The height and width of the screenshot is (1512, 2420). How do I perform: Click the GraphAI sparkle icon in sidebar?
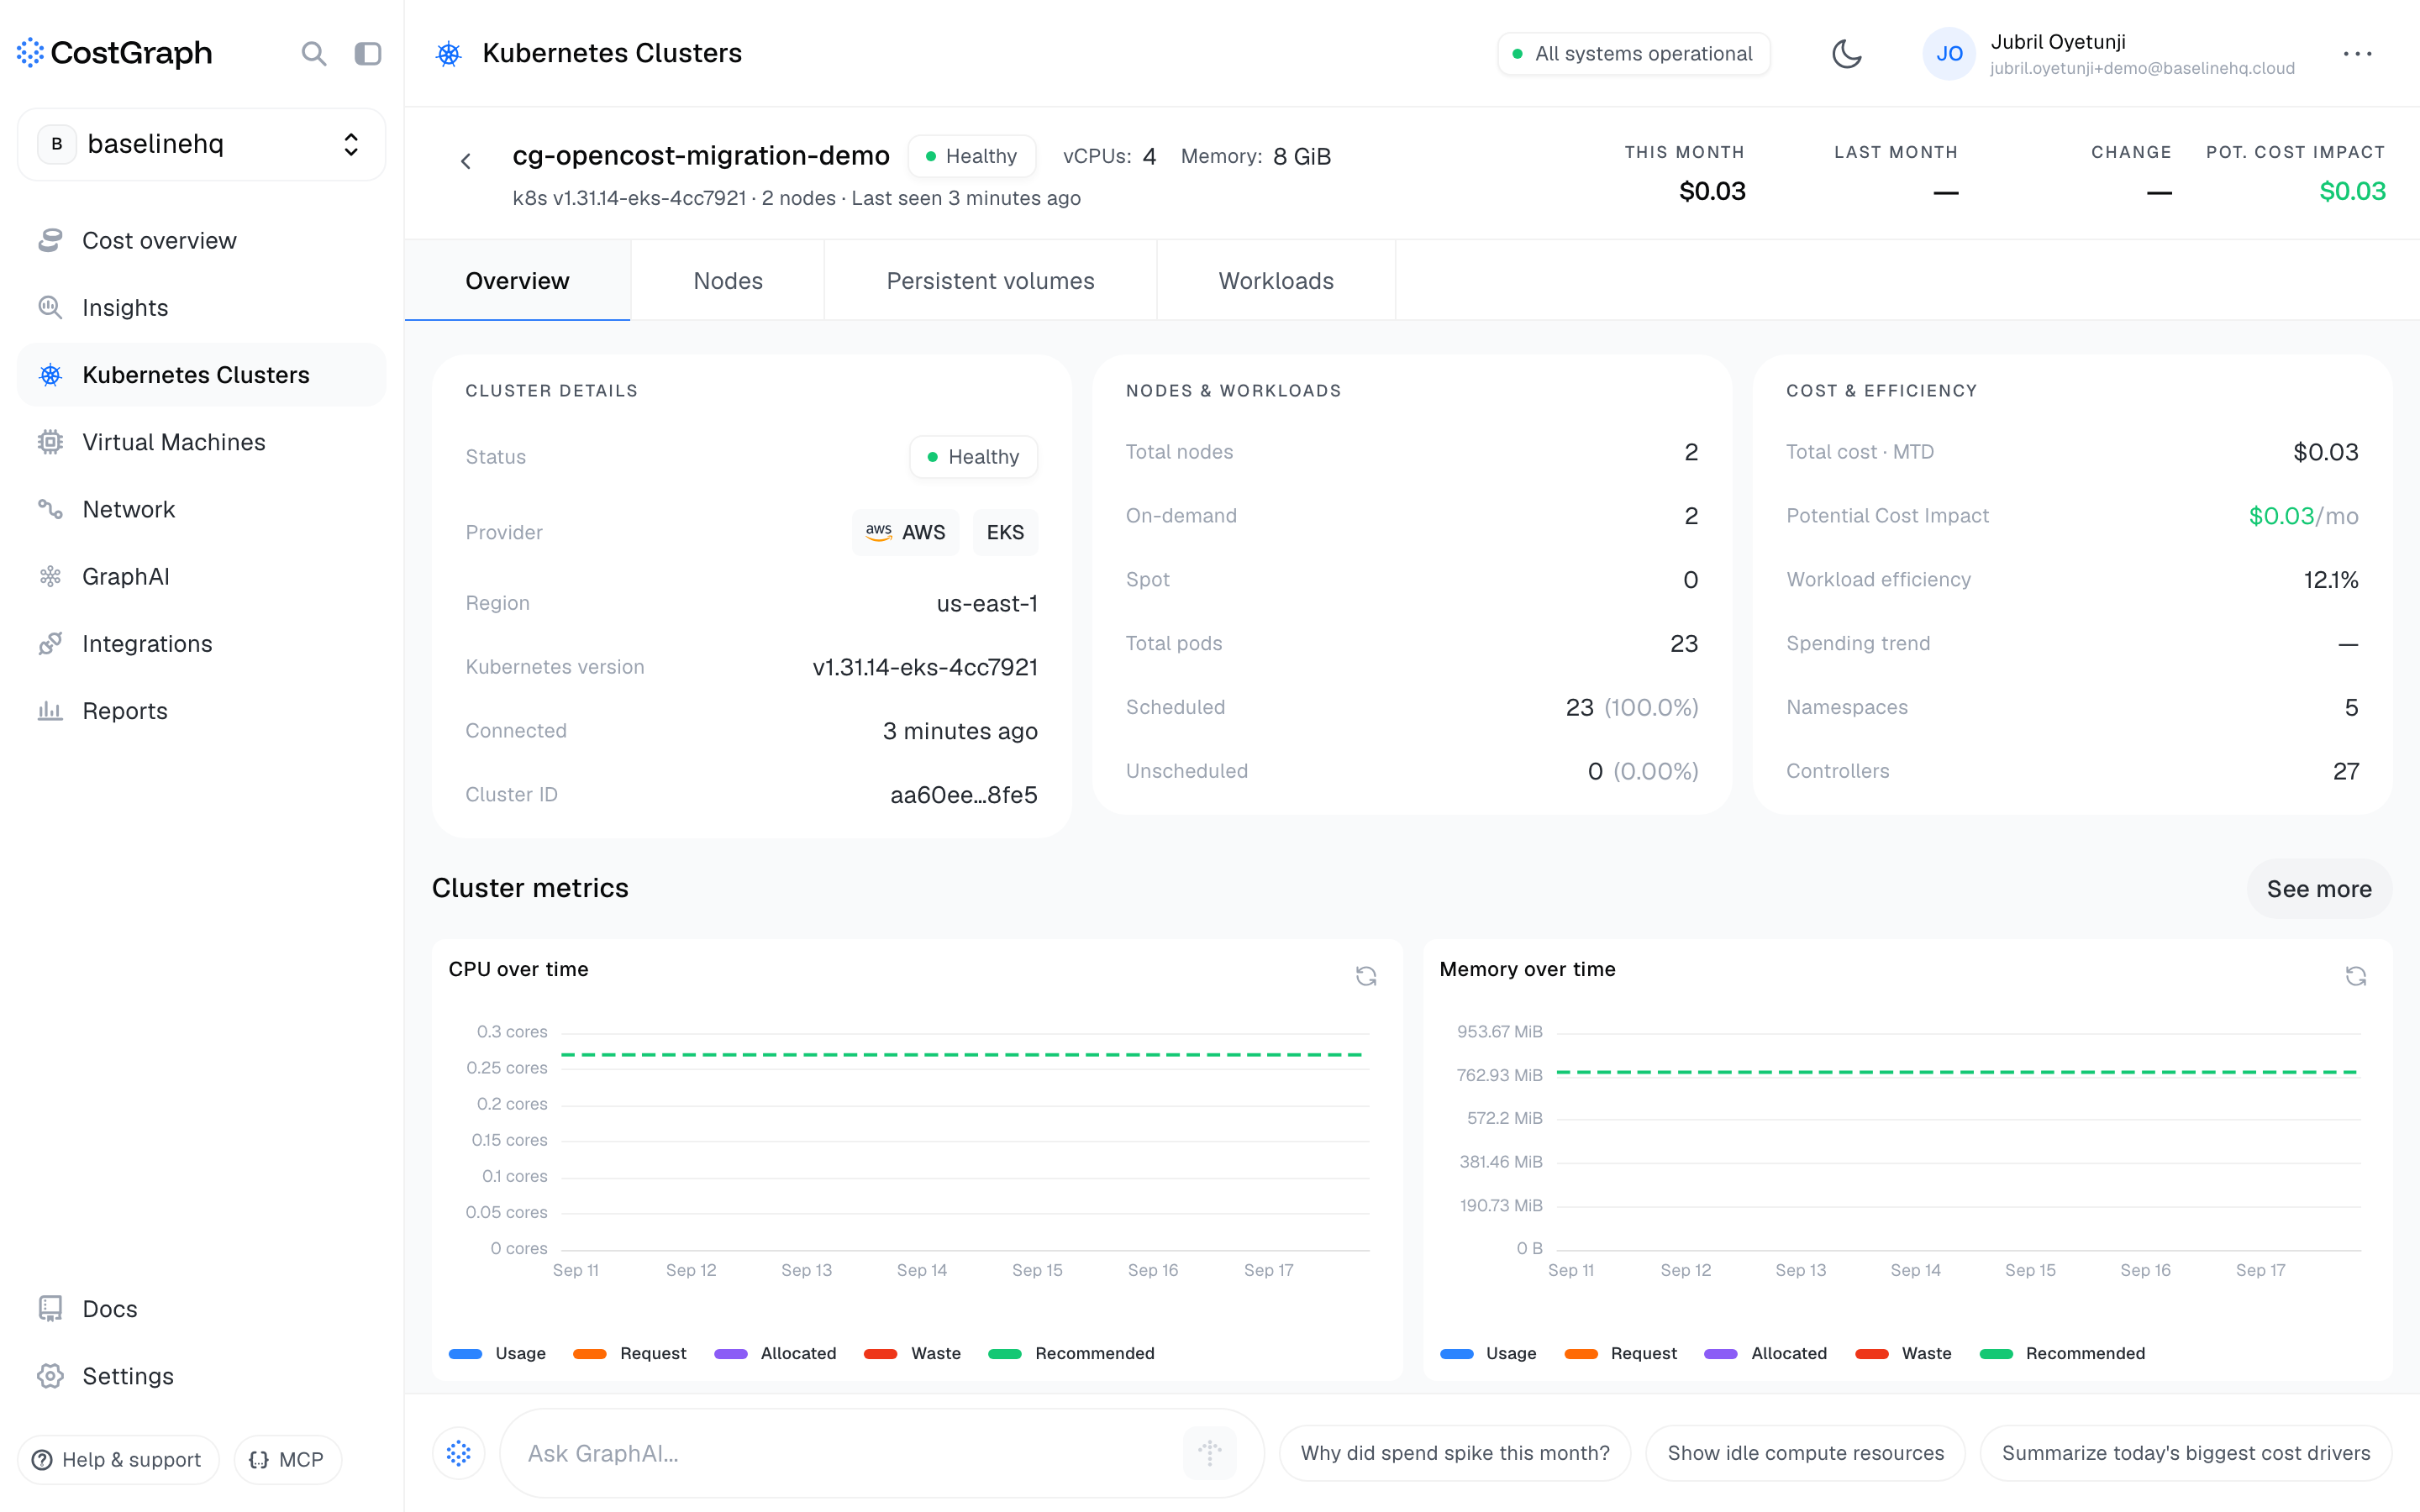pos(50,576)
